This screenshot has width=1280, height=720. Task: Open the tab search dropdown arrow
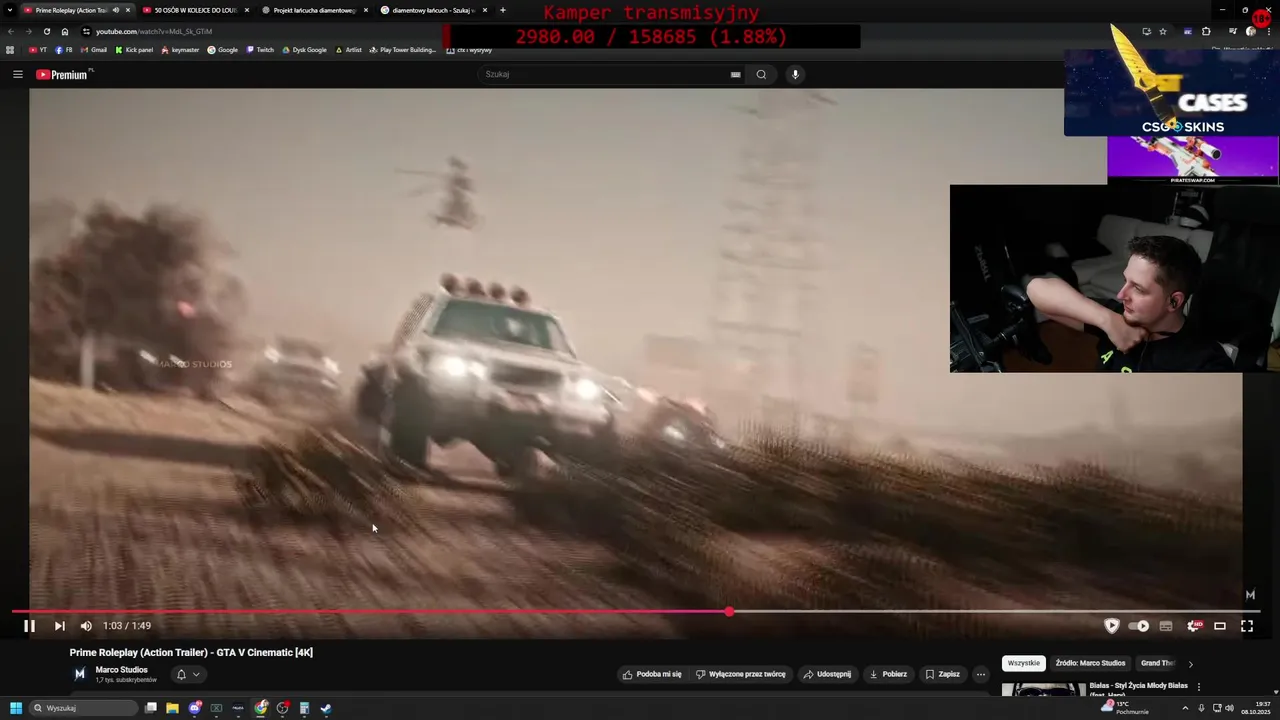10,10
